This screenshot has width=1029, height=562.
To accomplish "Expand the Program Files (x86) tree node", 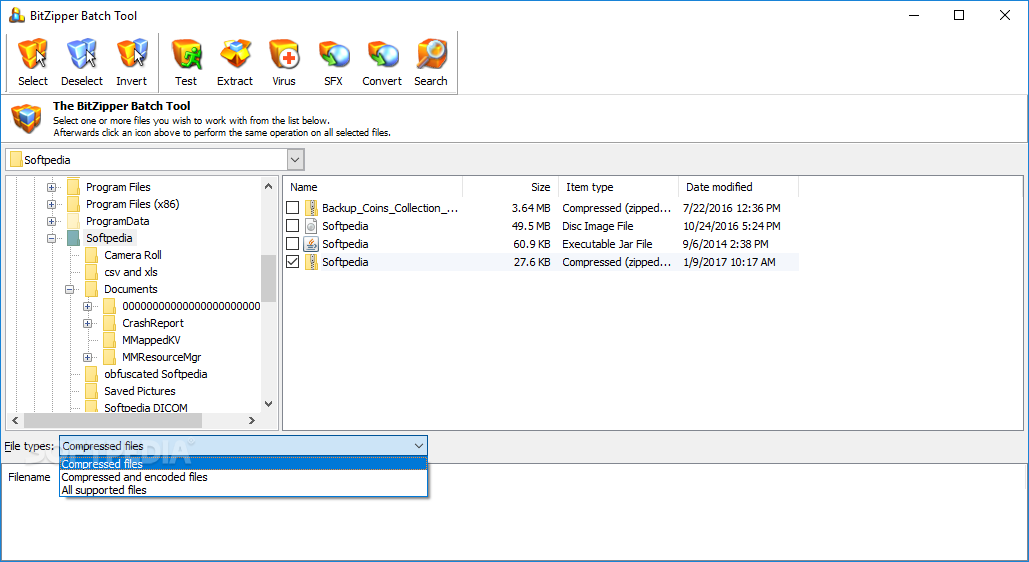I will 51,204.
